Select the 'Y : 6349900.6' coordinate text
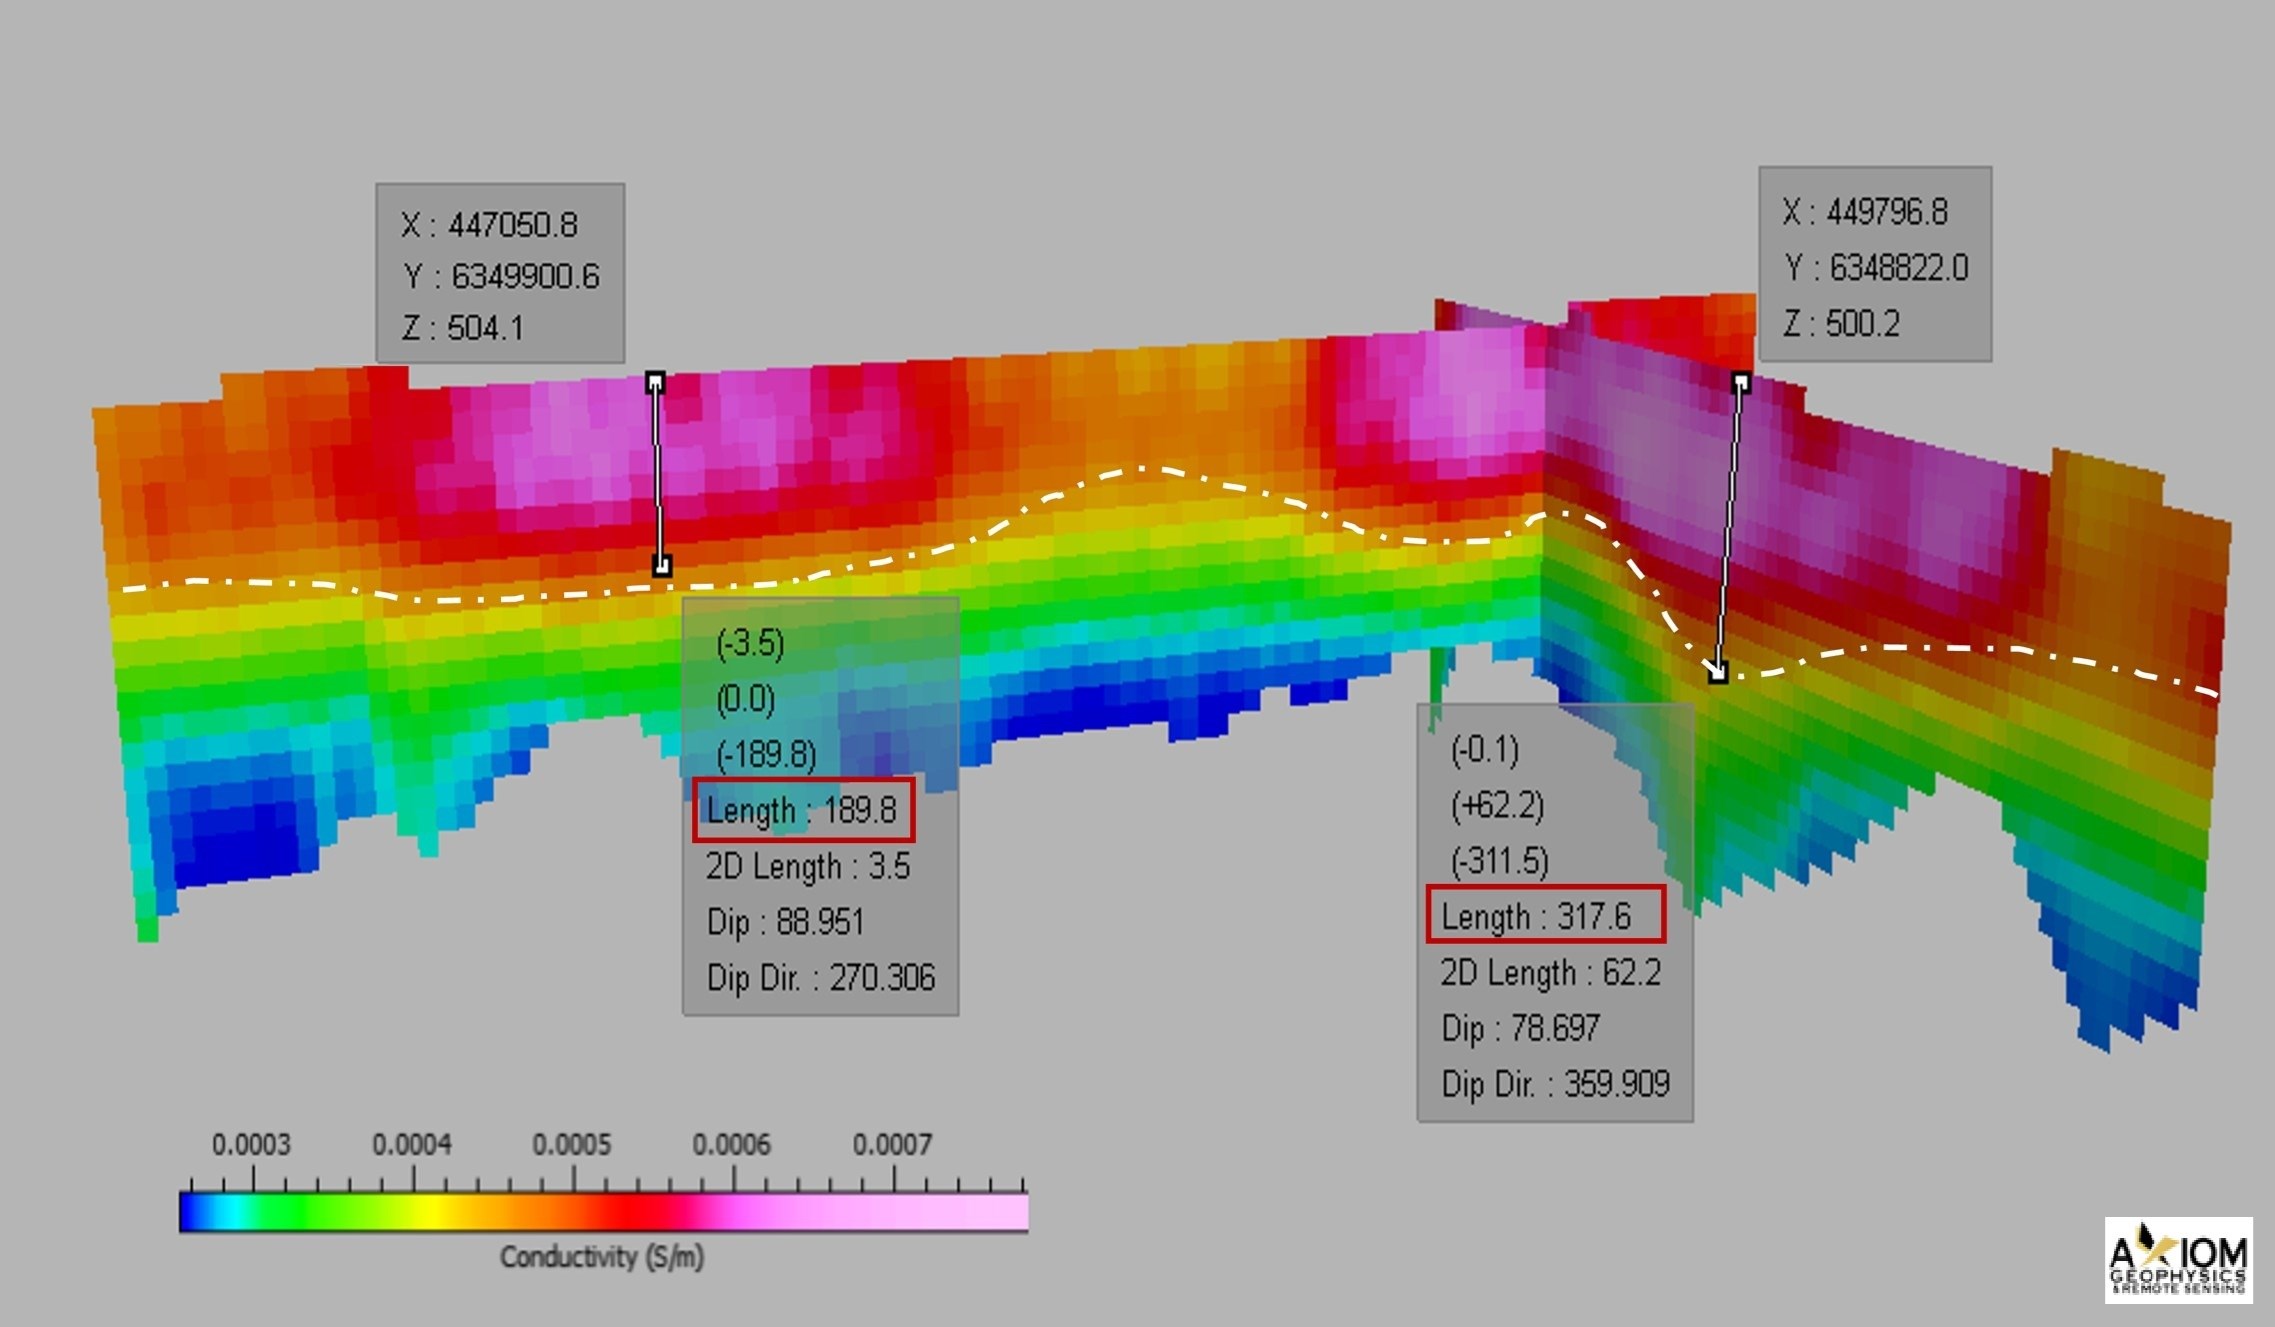 (x=501, y=276)
